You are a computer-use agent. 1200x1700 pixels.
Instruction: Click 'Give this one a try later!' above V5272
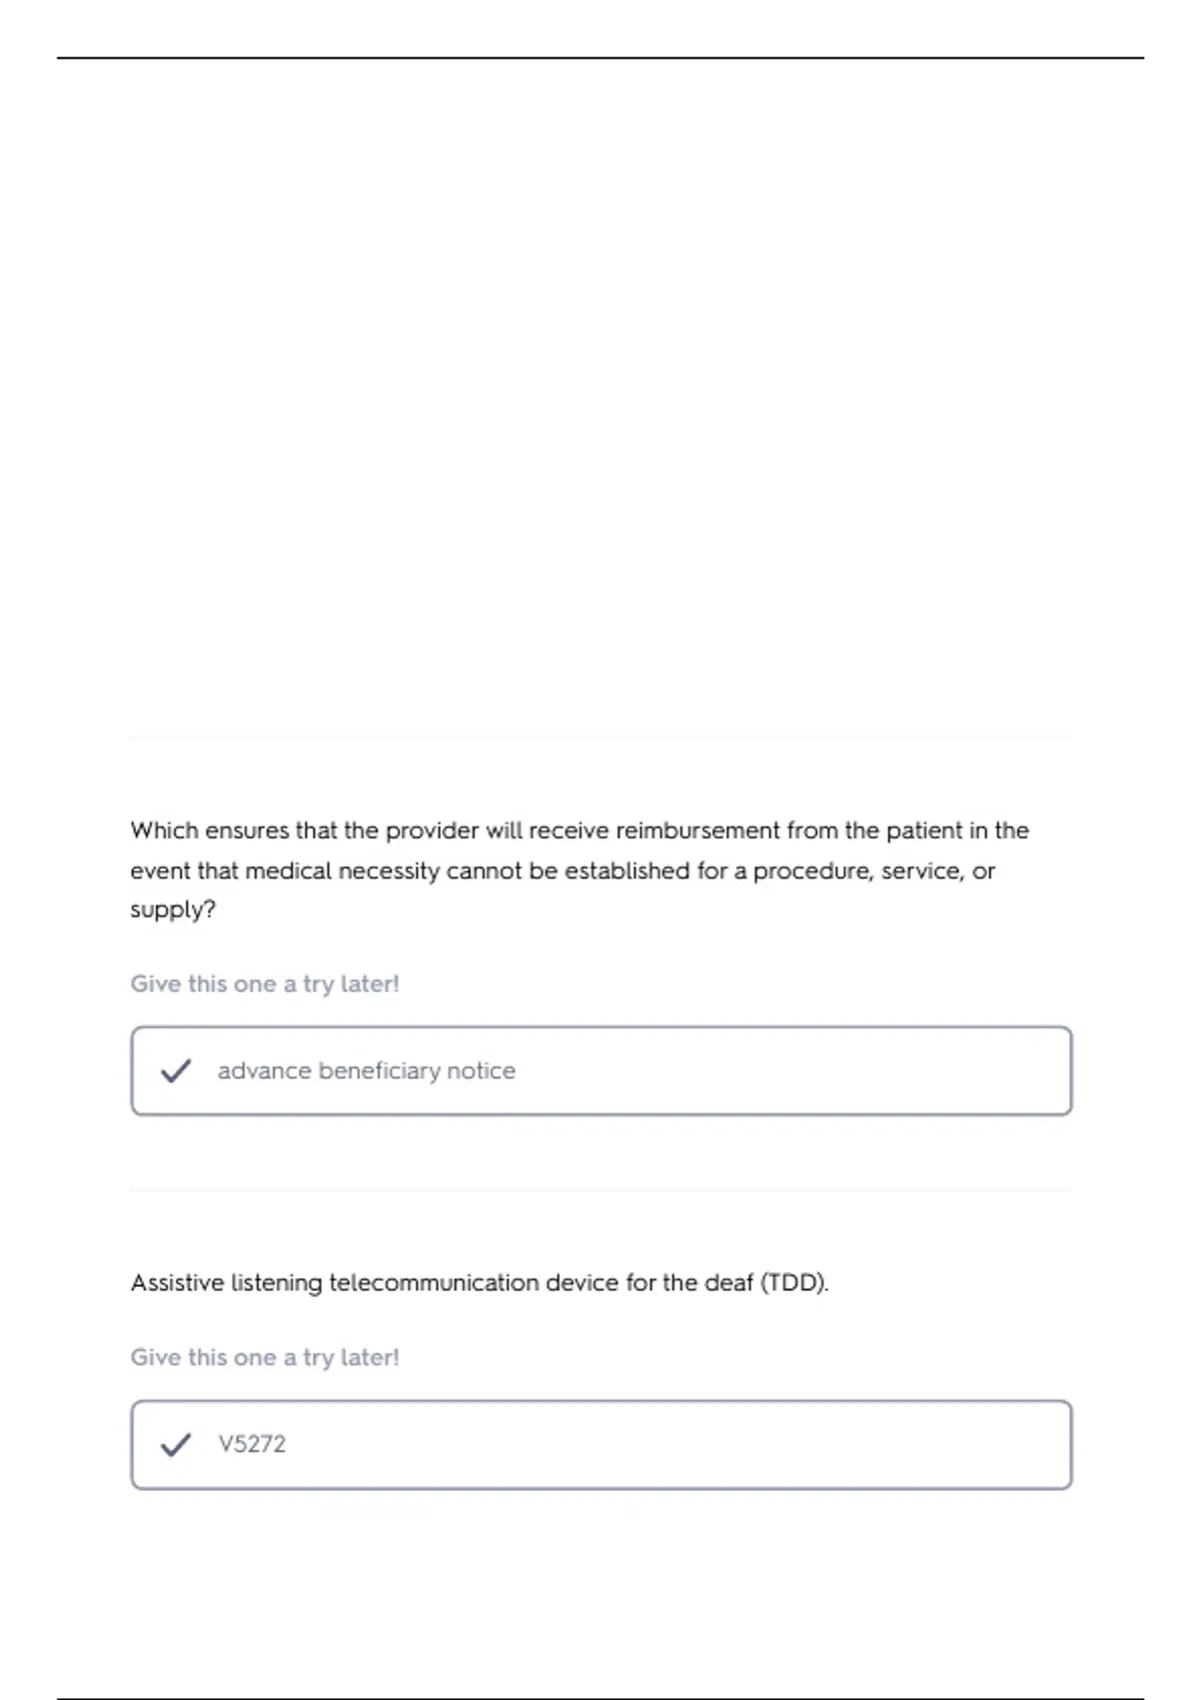[265, 1357]
